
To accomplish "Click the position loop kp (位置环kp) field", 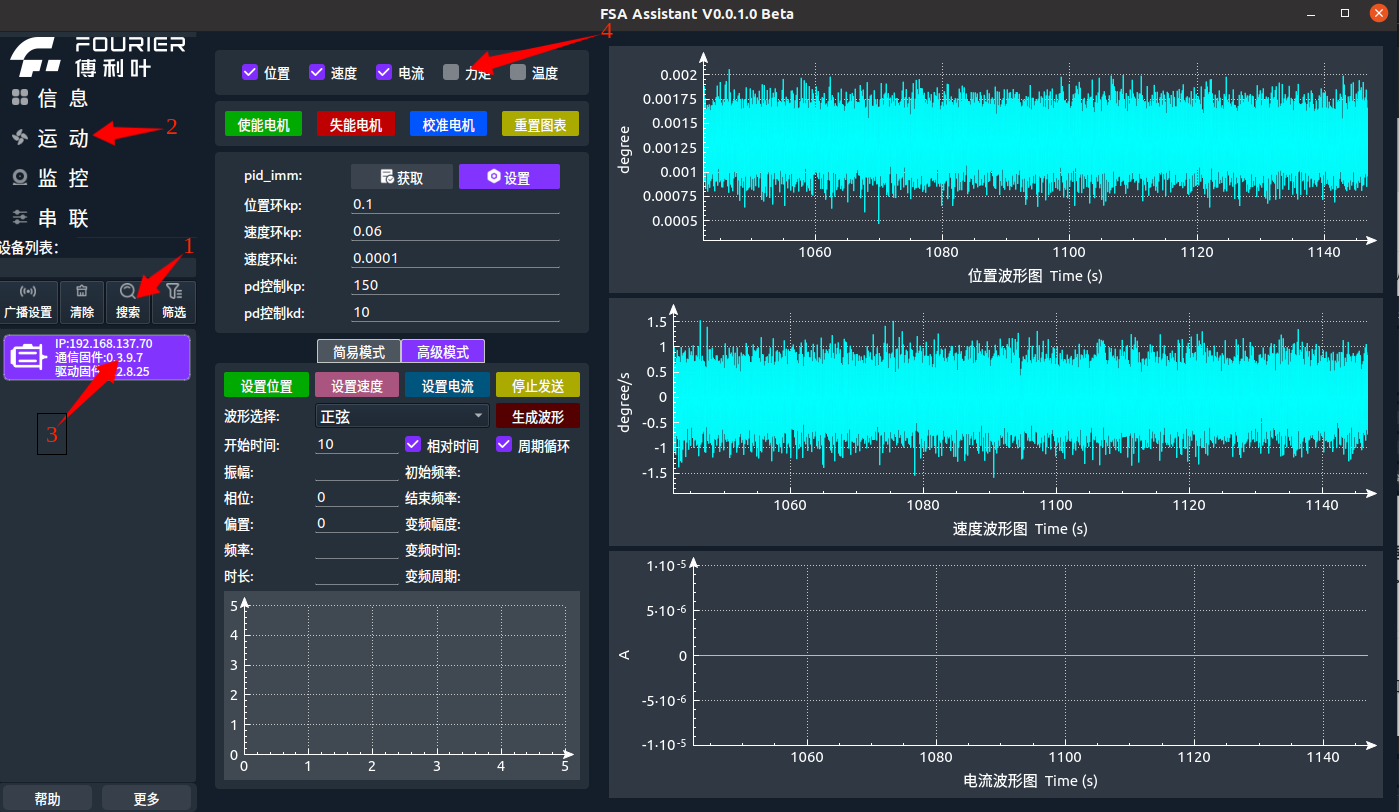I will click(455, 204).
